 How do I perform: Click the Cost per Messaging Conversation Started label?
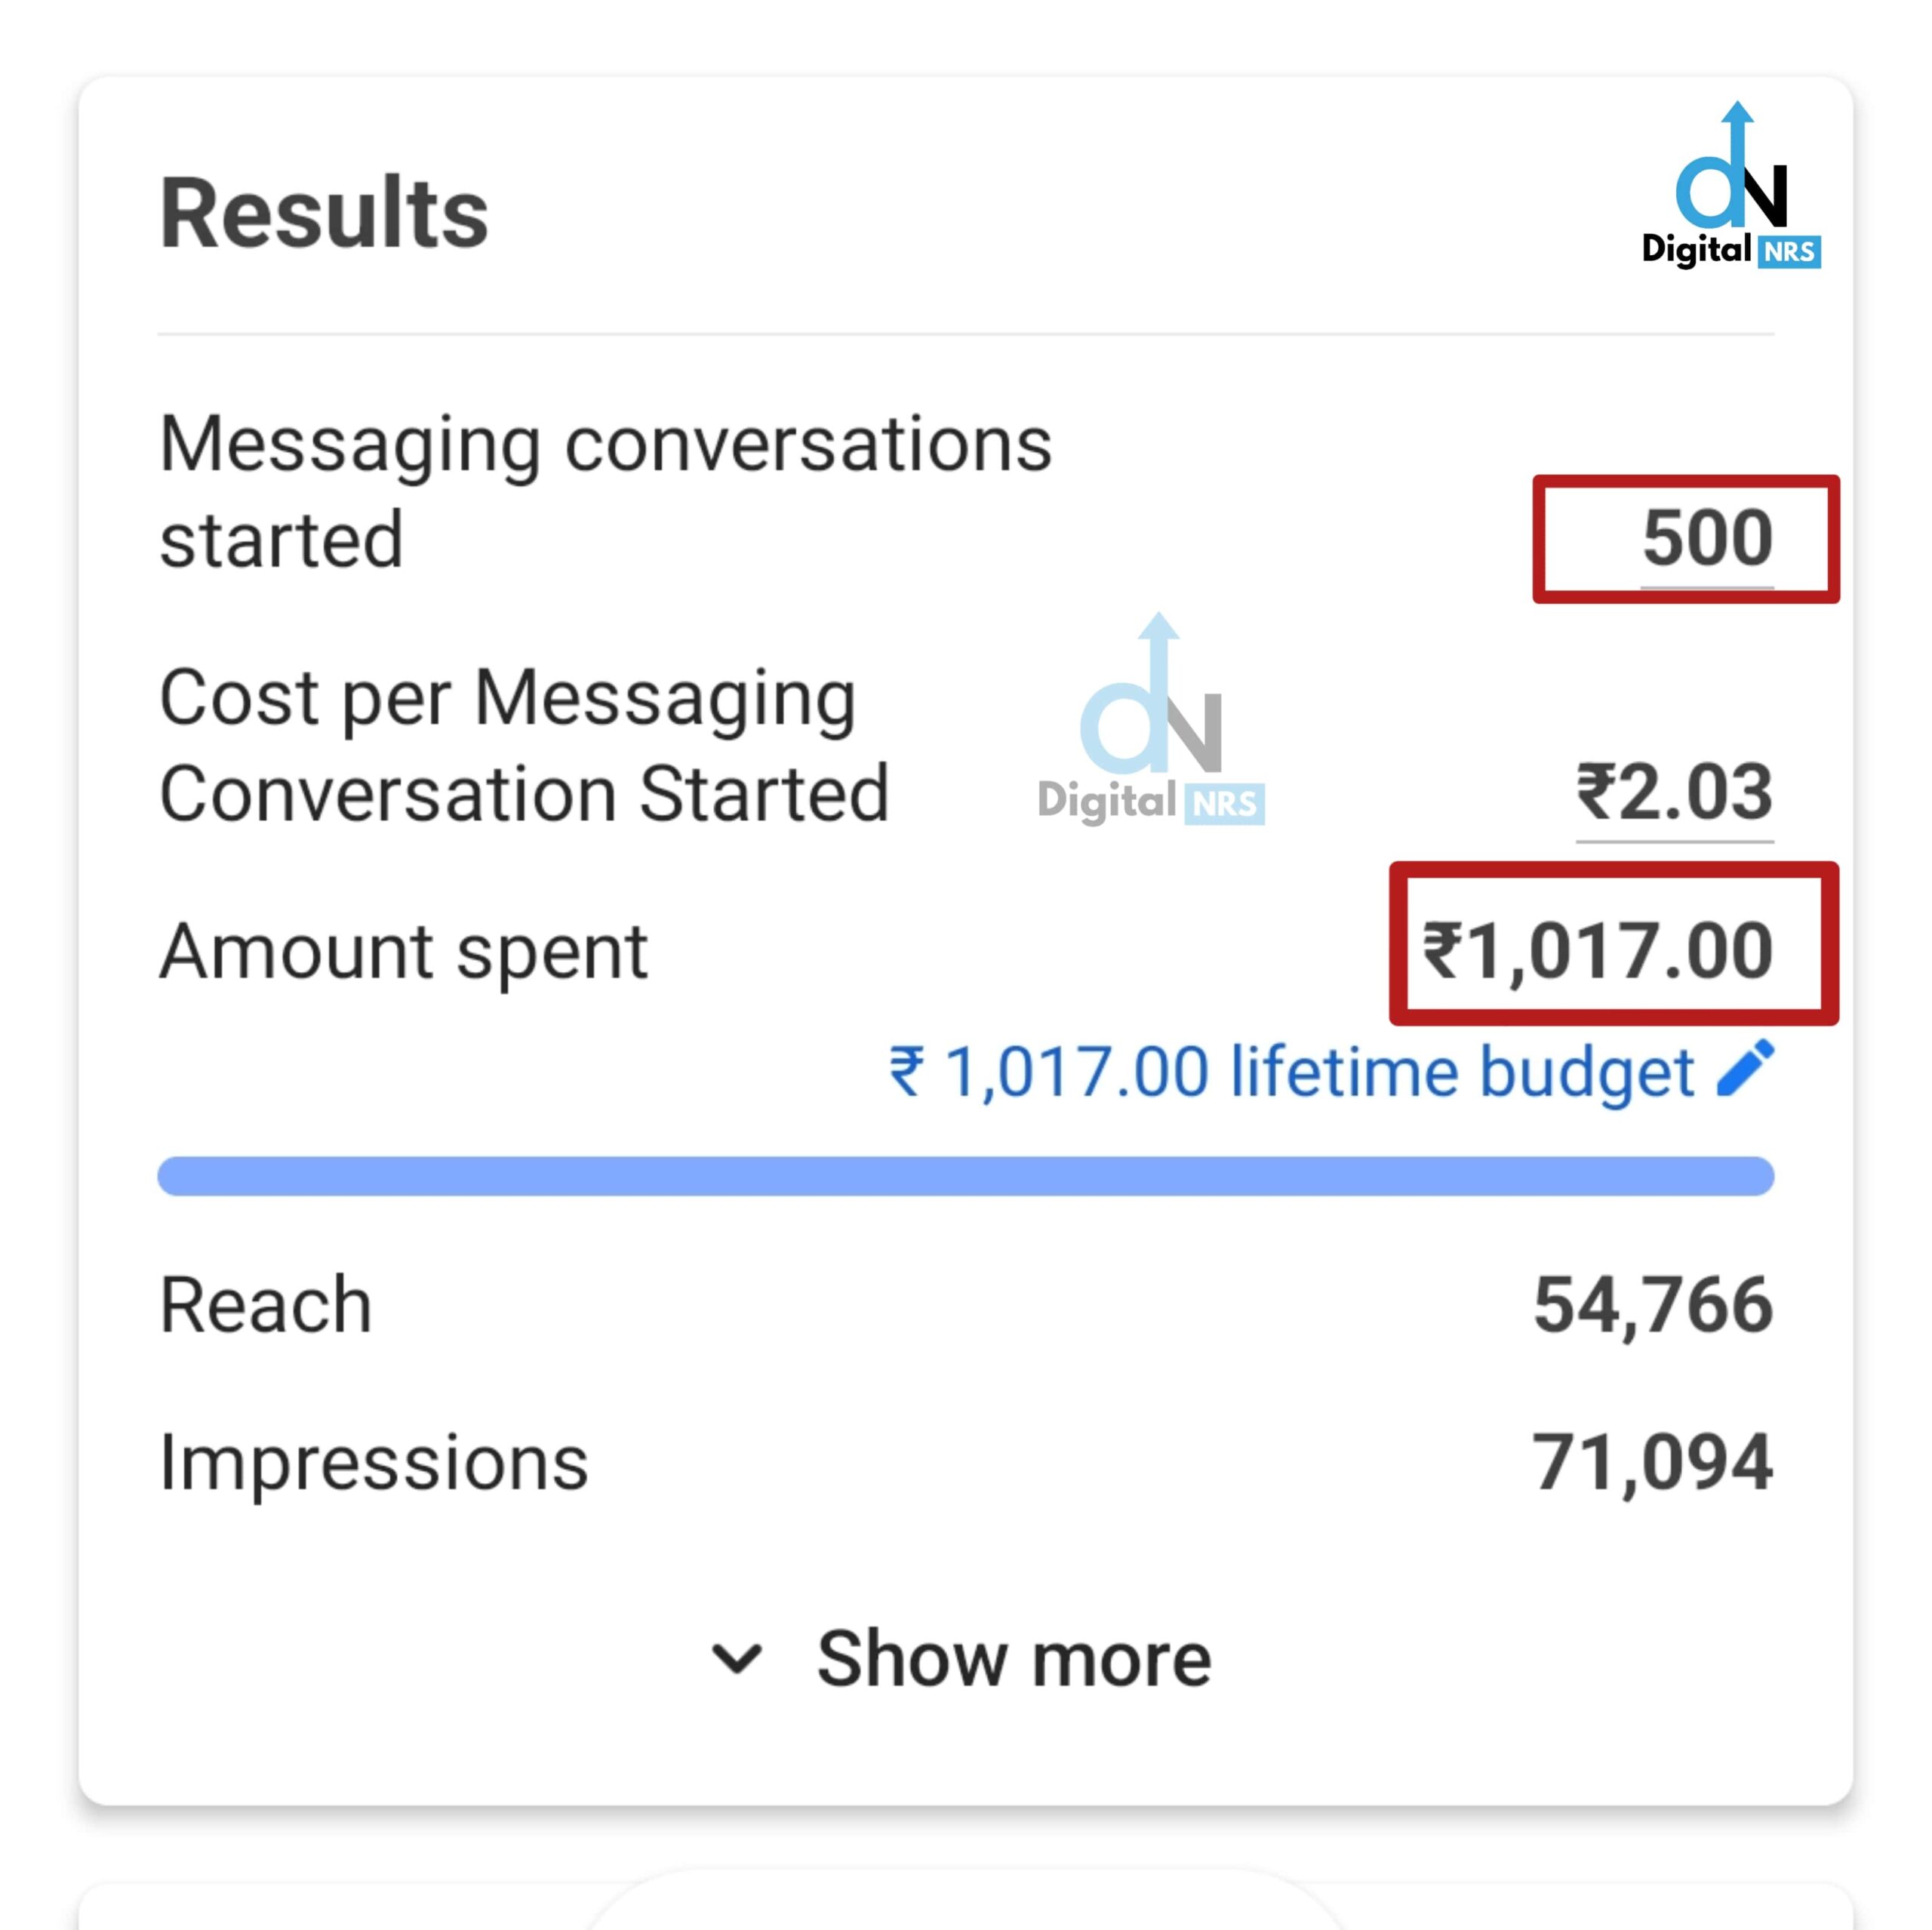click(x=523, y=745)
